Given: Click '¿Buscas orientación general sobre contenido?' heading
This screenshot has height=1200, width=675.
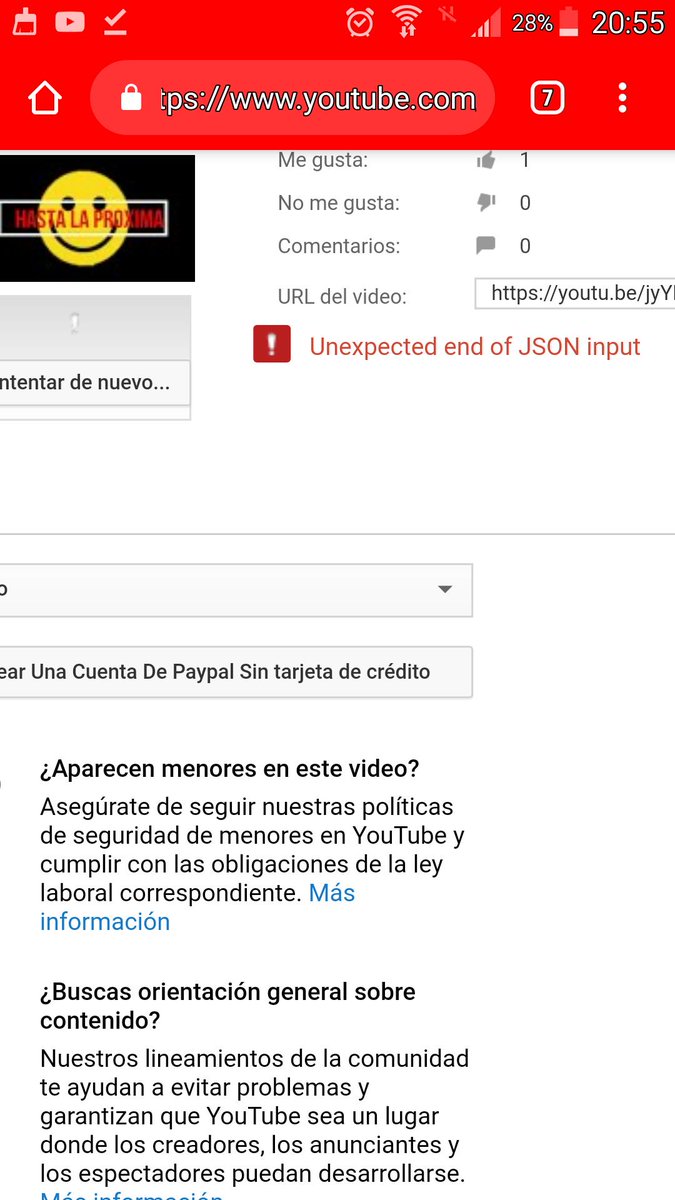Looking at the screenshot, I should (x=228, y=1006).
